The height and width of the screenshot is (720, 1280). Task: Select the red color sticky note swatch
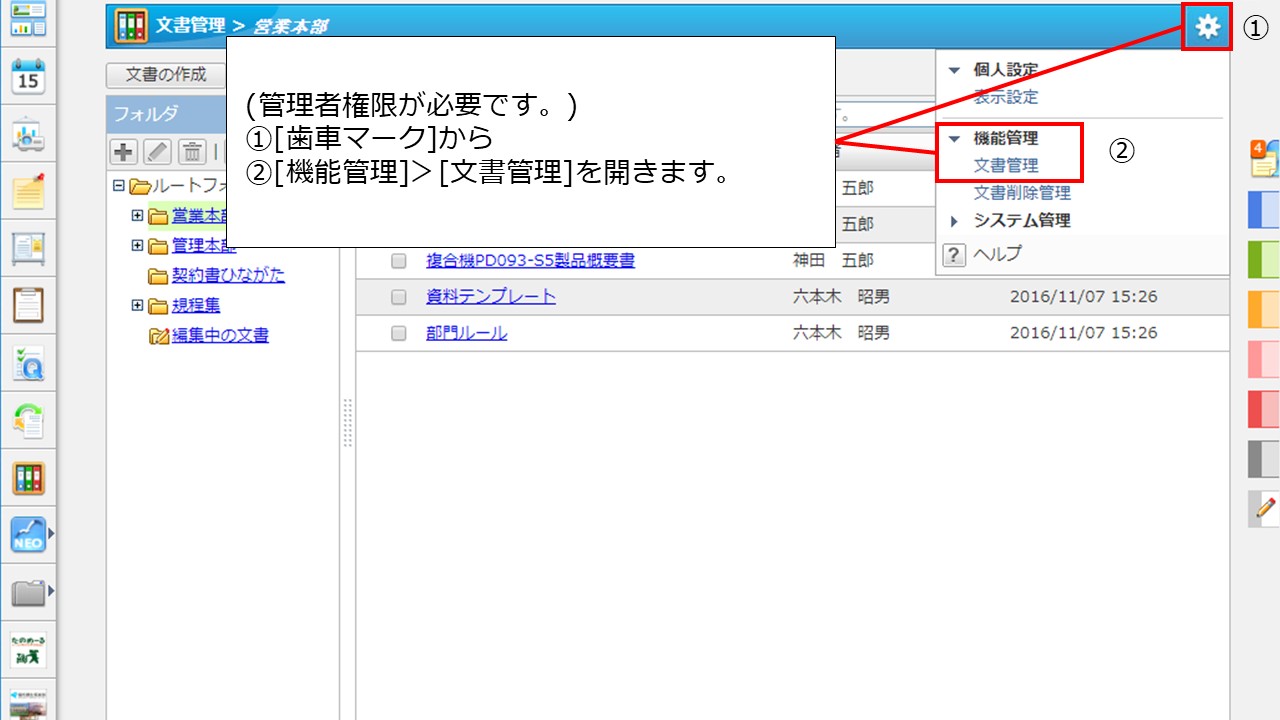point(1264,409)
